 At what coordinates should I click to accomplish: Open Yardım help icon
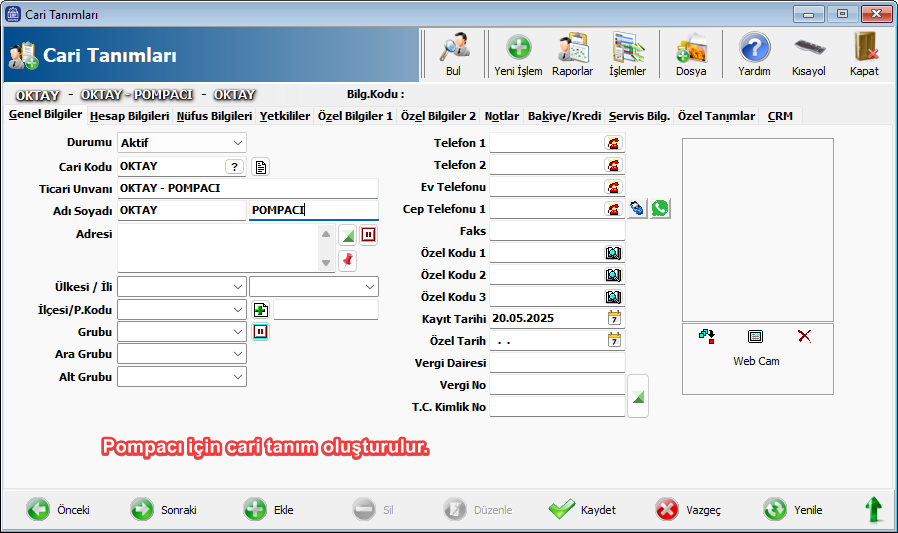754,54
